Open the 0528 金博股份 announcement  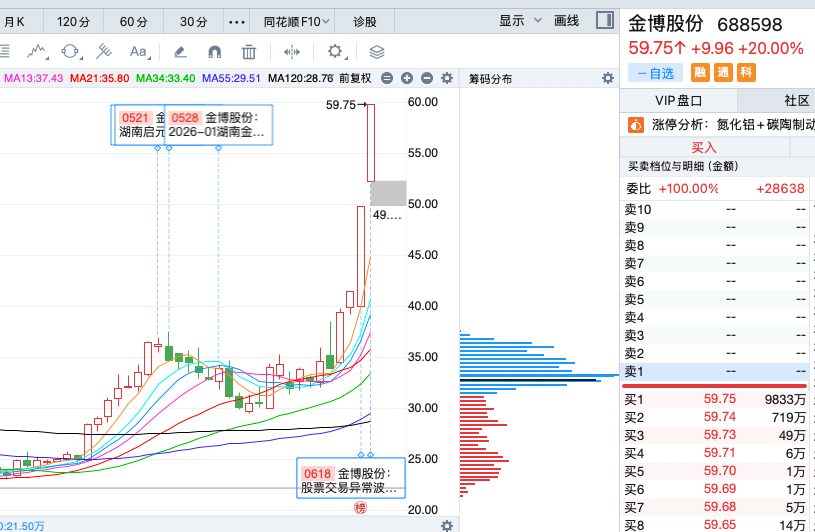218,125
